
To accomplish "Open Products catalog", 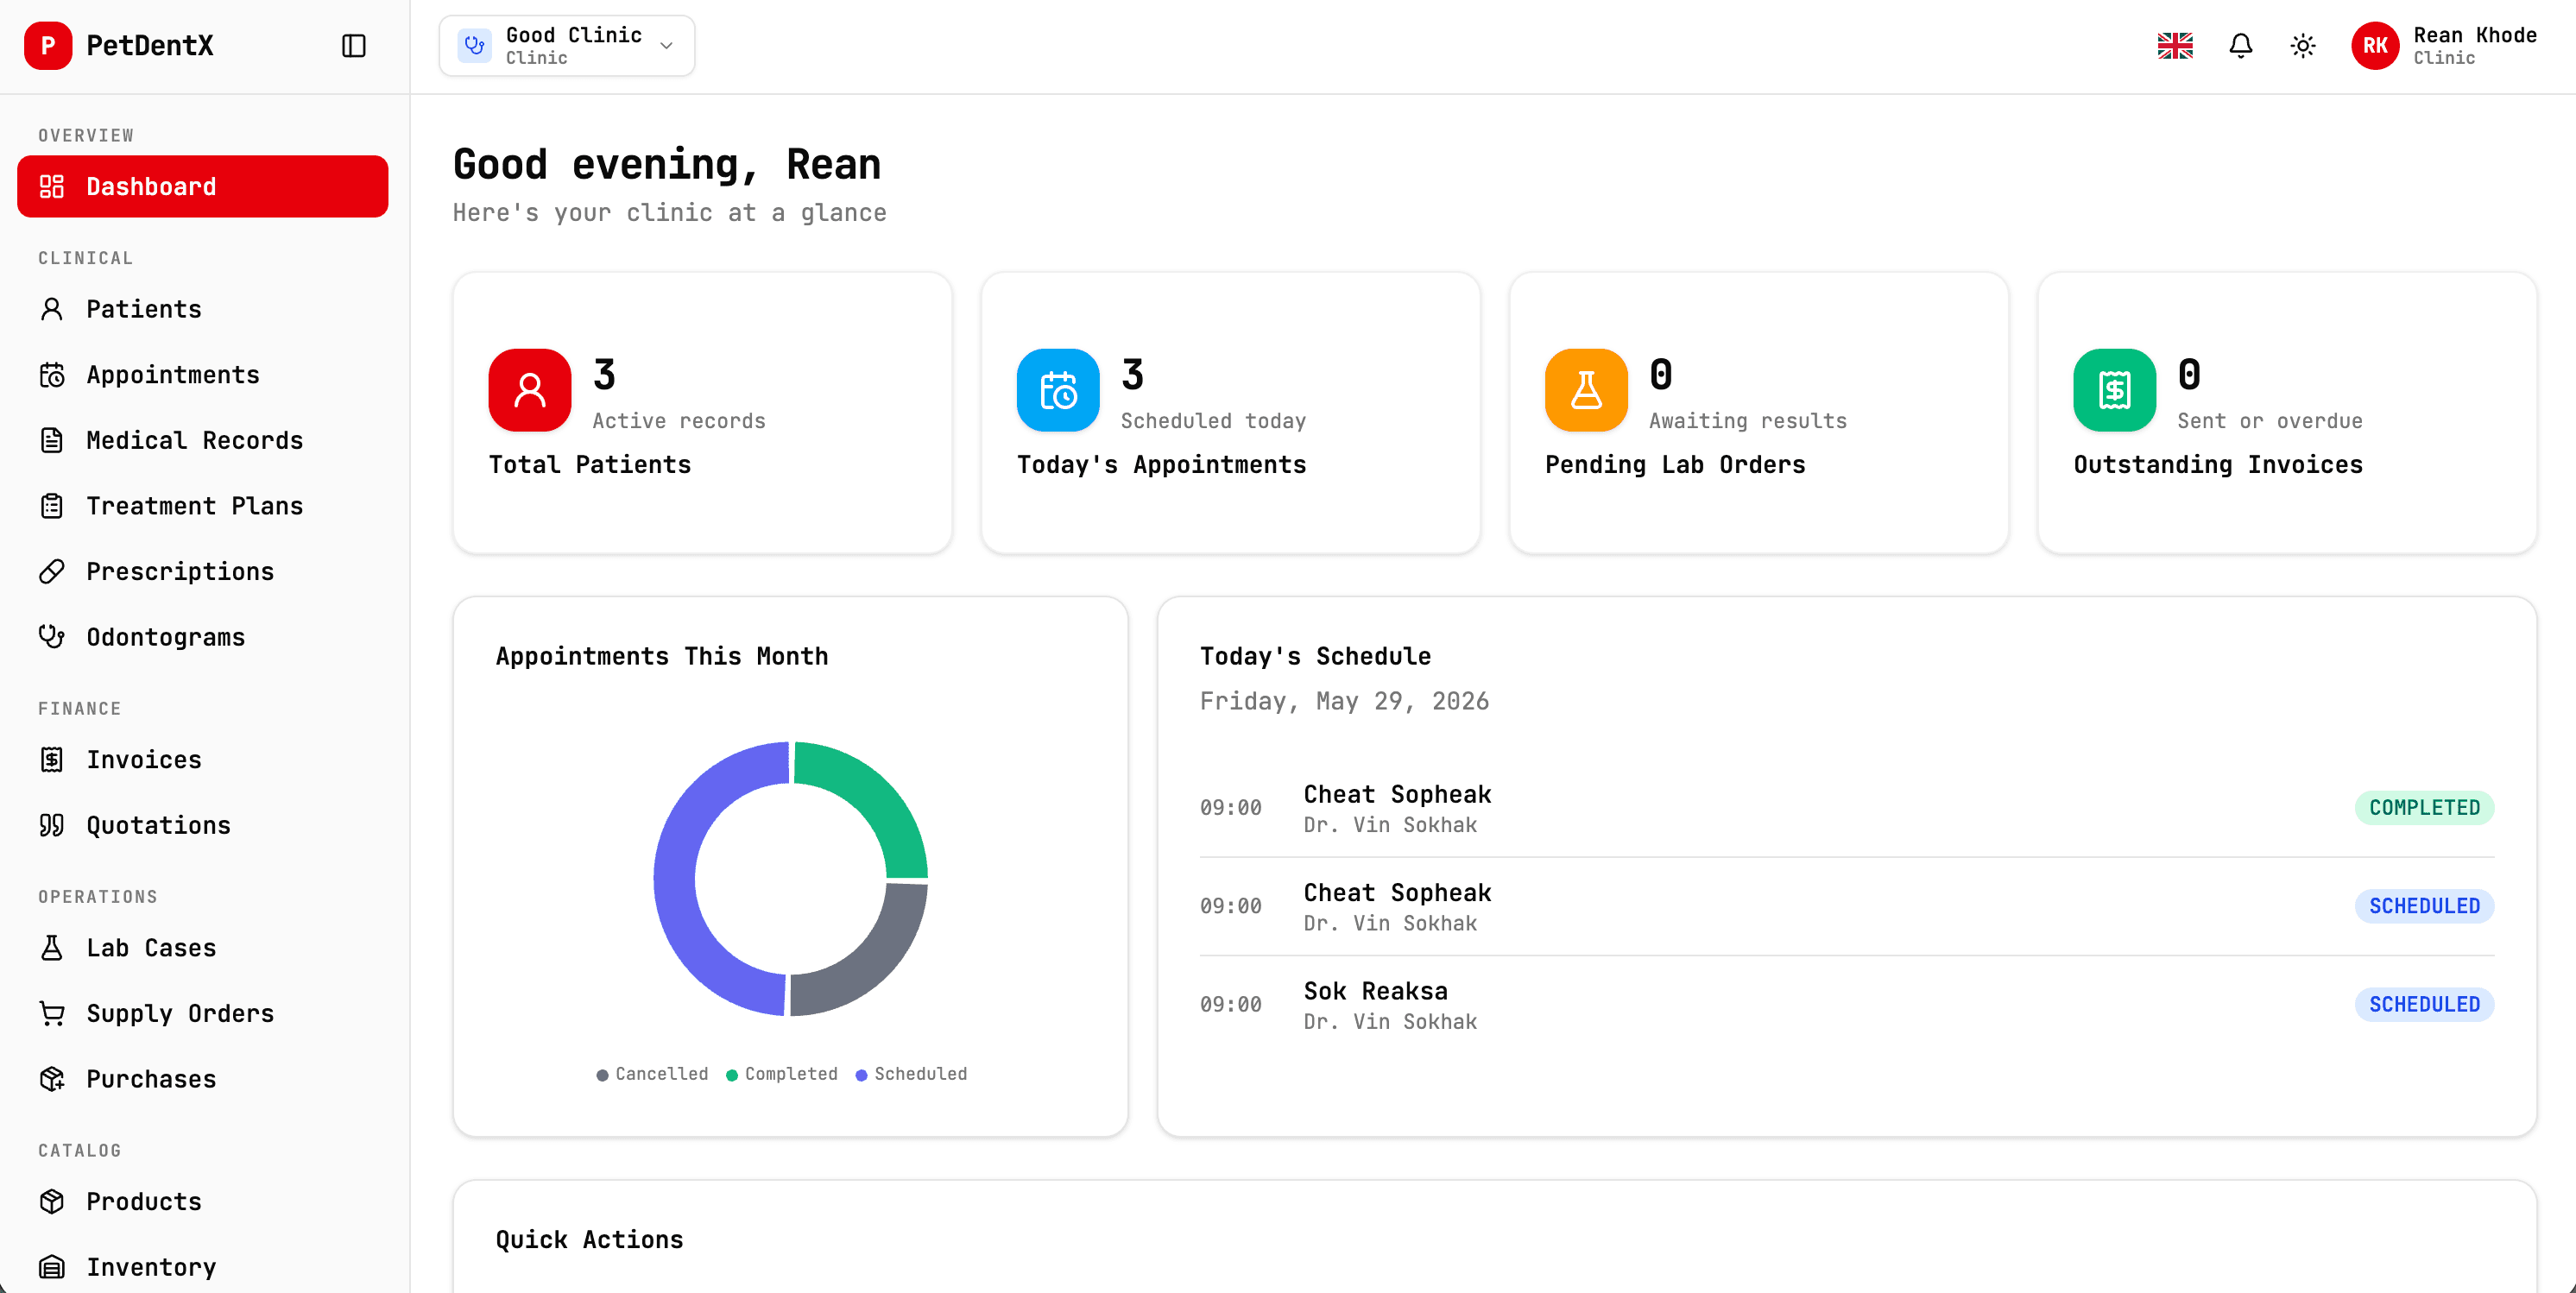I will 202,1201.
